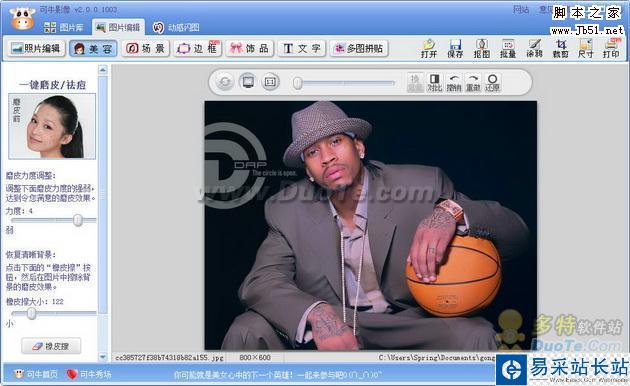Click the 裁剪 crop icon
Image resolution: width=630 pixels, height=386 pixels.
pos(560,48)
